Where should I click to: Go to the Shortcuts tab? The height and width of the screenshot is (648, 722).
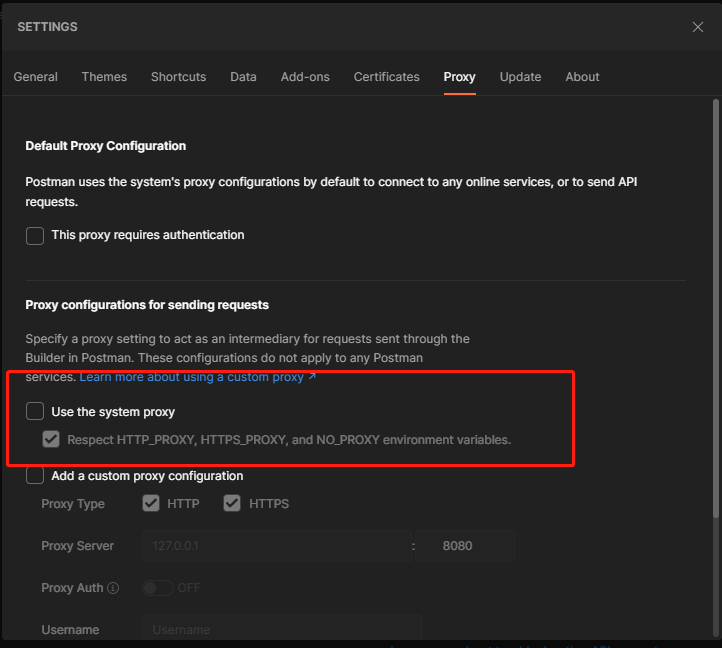click(x=179, y=77)
